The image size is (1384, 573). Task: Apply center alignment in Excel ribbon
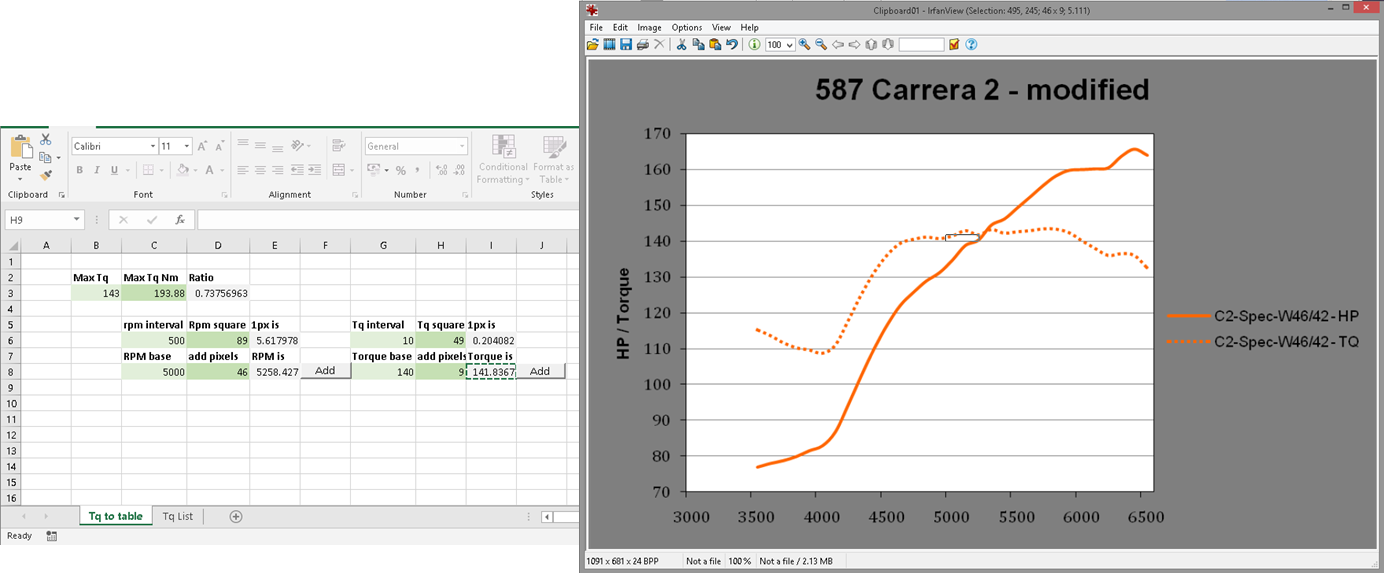click(x=260, y=170)
